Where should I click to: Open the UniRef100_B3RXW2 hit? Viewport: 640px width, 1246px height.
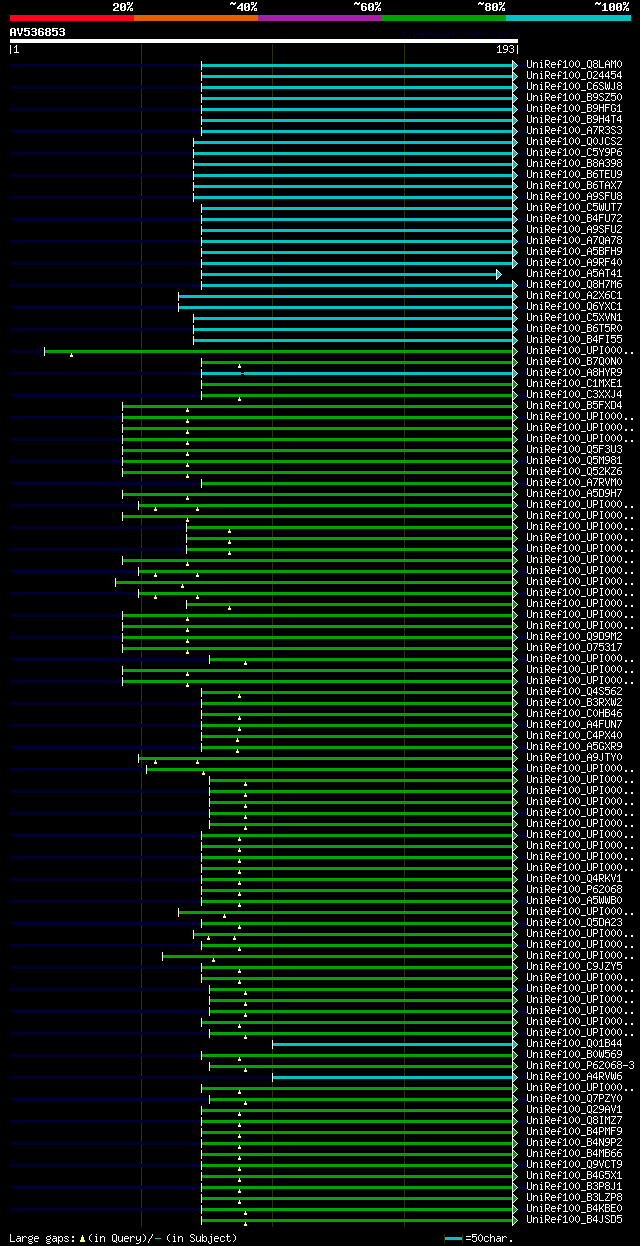574,702
